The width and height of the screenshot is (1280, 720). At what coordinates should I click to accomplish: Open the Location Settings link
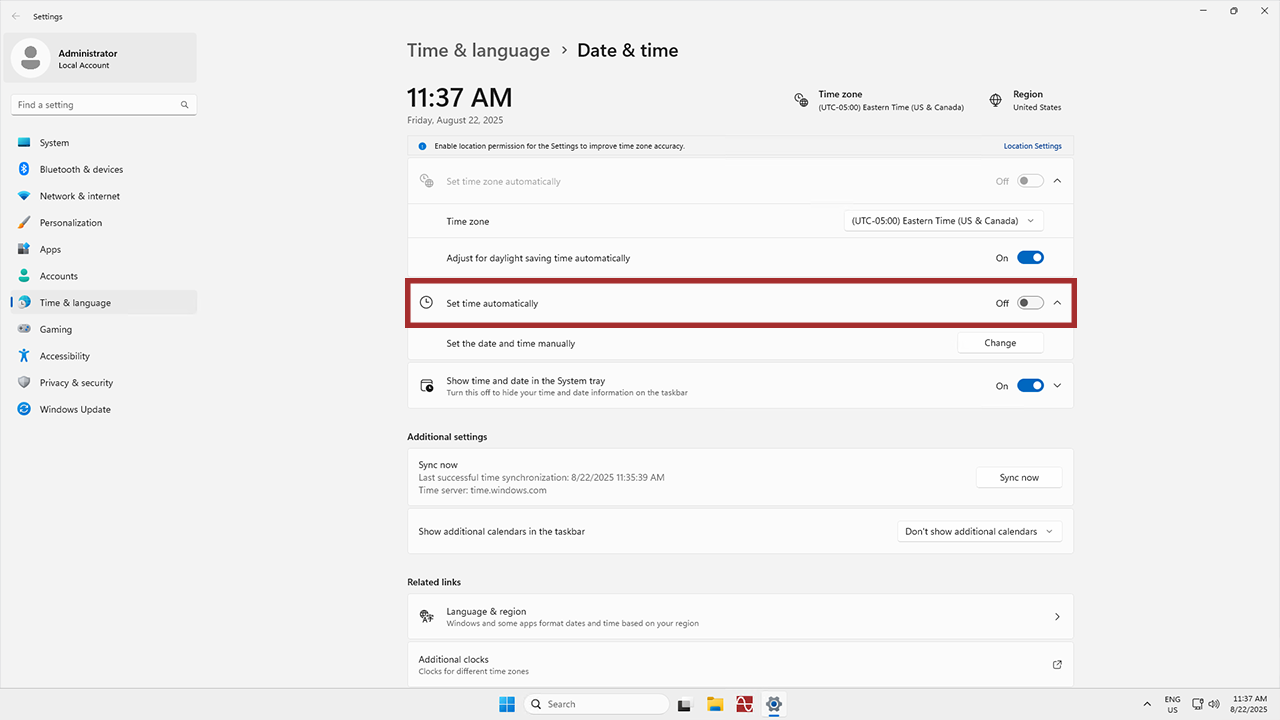(1032, 146)
